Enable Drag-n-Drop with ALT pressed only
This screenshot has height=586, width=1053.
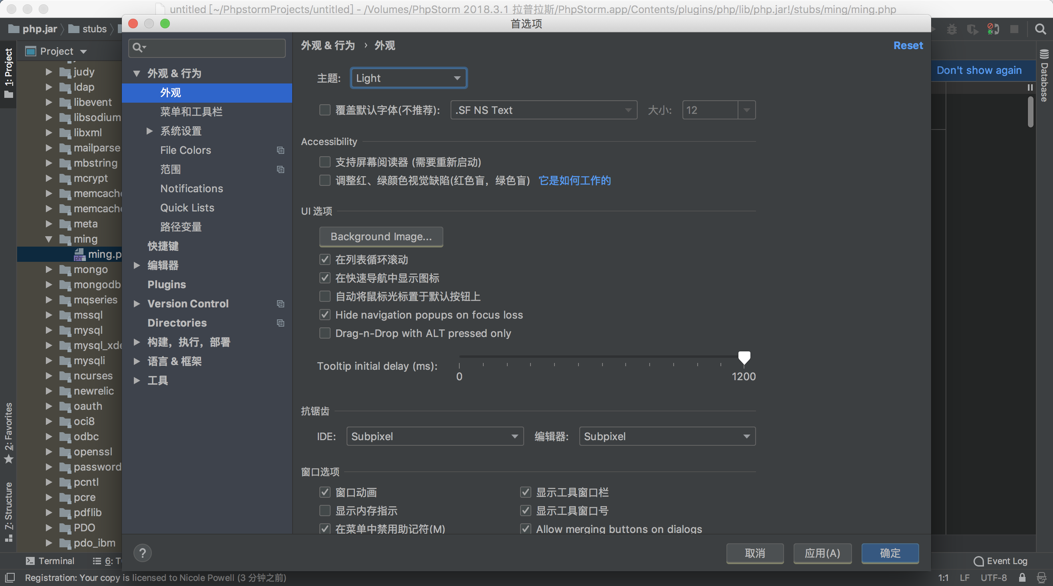325,334
